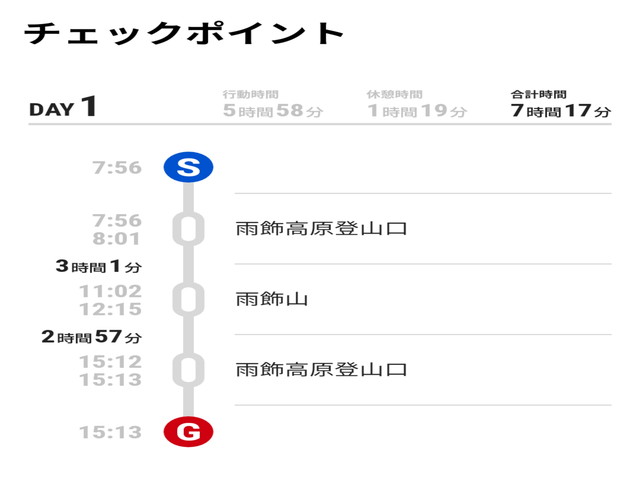640x480 pixels.
Task: Click the red G goal marker
Action: pos(188,432)
